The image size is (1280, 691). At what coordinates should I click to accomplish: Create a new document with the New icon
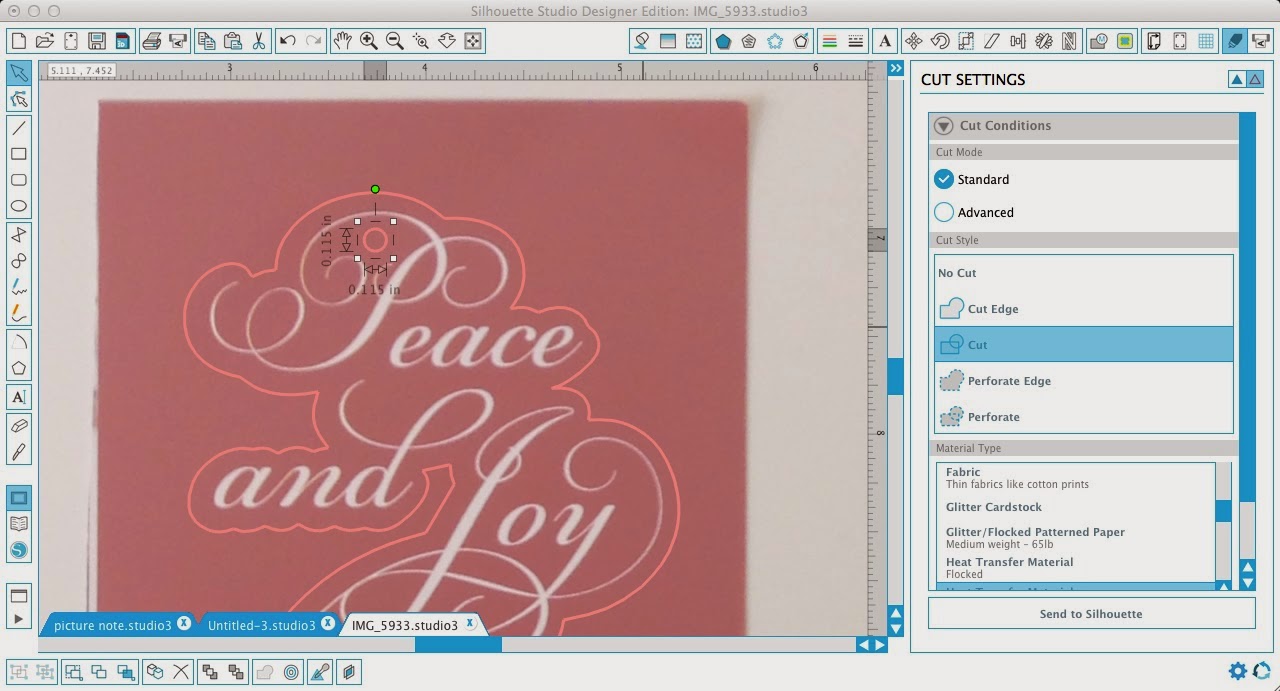click(x=17, y=41)
